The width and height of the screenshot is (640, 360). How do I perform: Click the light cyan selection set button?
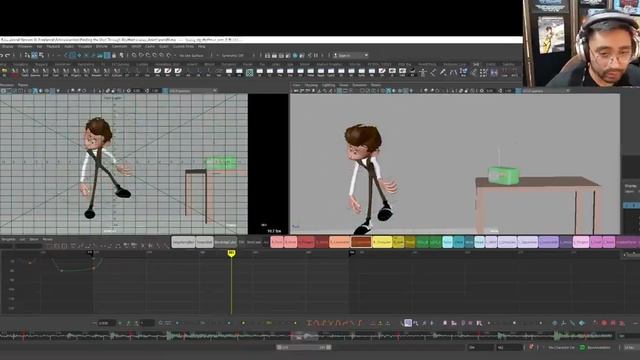447,242
